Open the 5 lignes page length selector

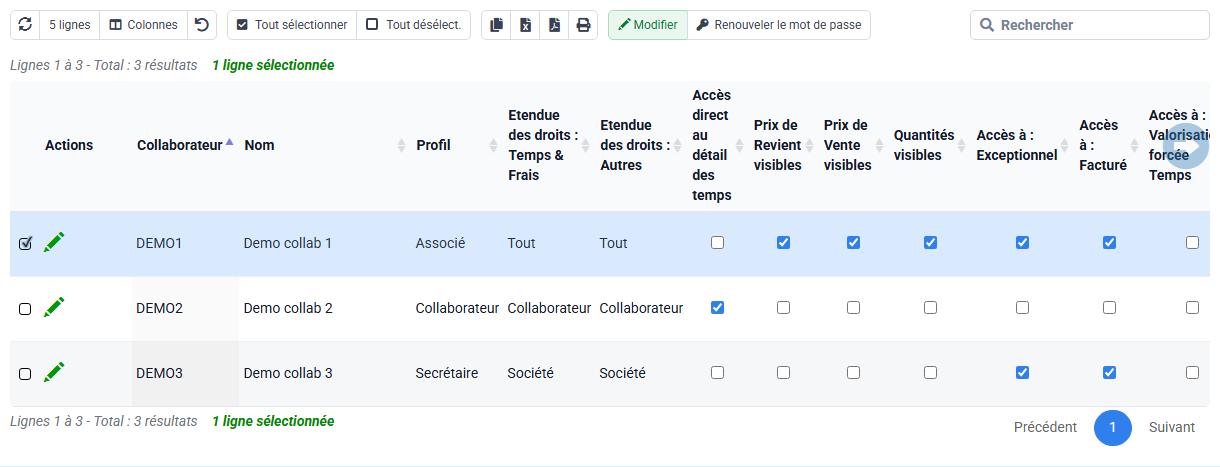point(69,25)
